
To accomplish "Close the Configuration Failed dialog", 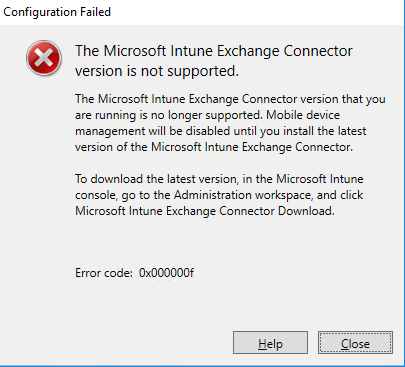I will (355, 343).
